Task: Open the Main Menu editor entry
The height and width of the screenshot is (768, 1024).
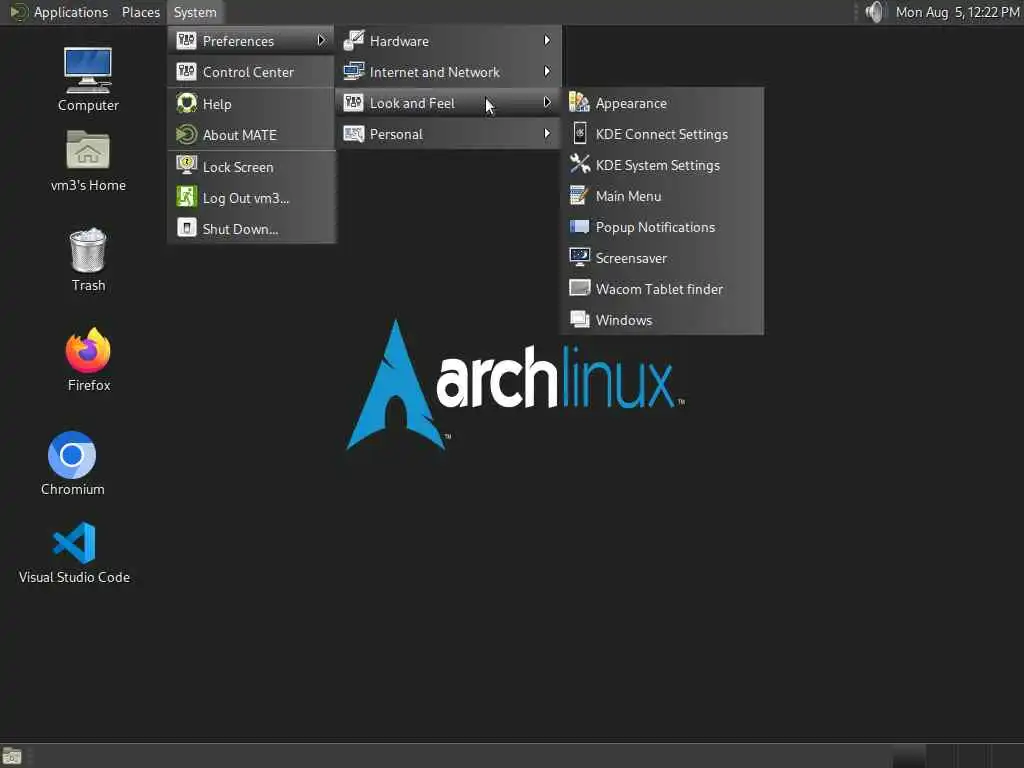Action: [662, 196]
